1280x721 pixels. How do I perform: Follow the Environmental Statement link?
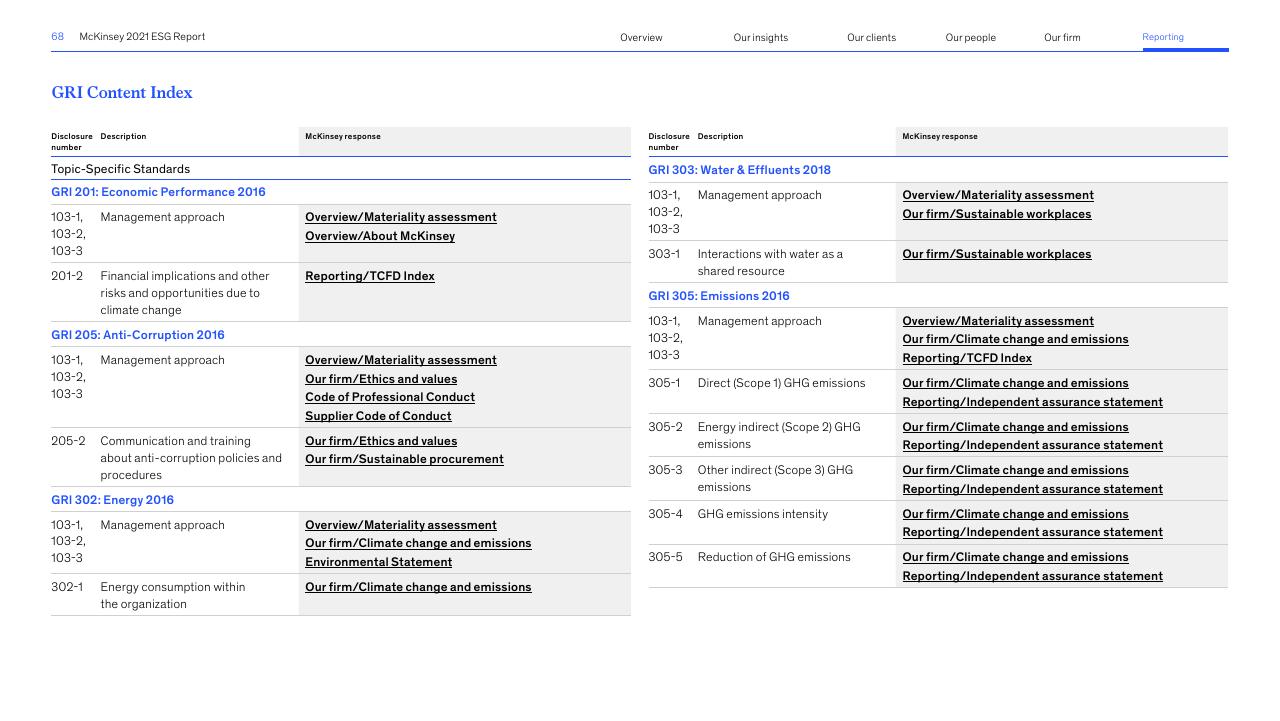tap(378, 562)
